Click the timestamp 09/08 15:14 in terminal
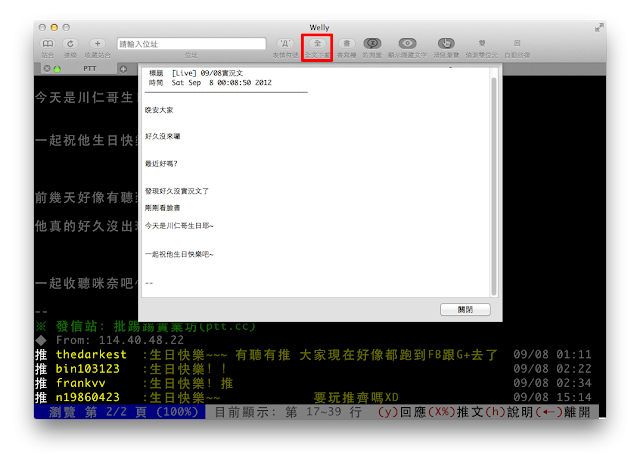The width and height of the screenshot is (640, 466). (552, 397)
